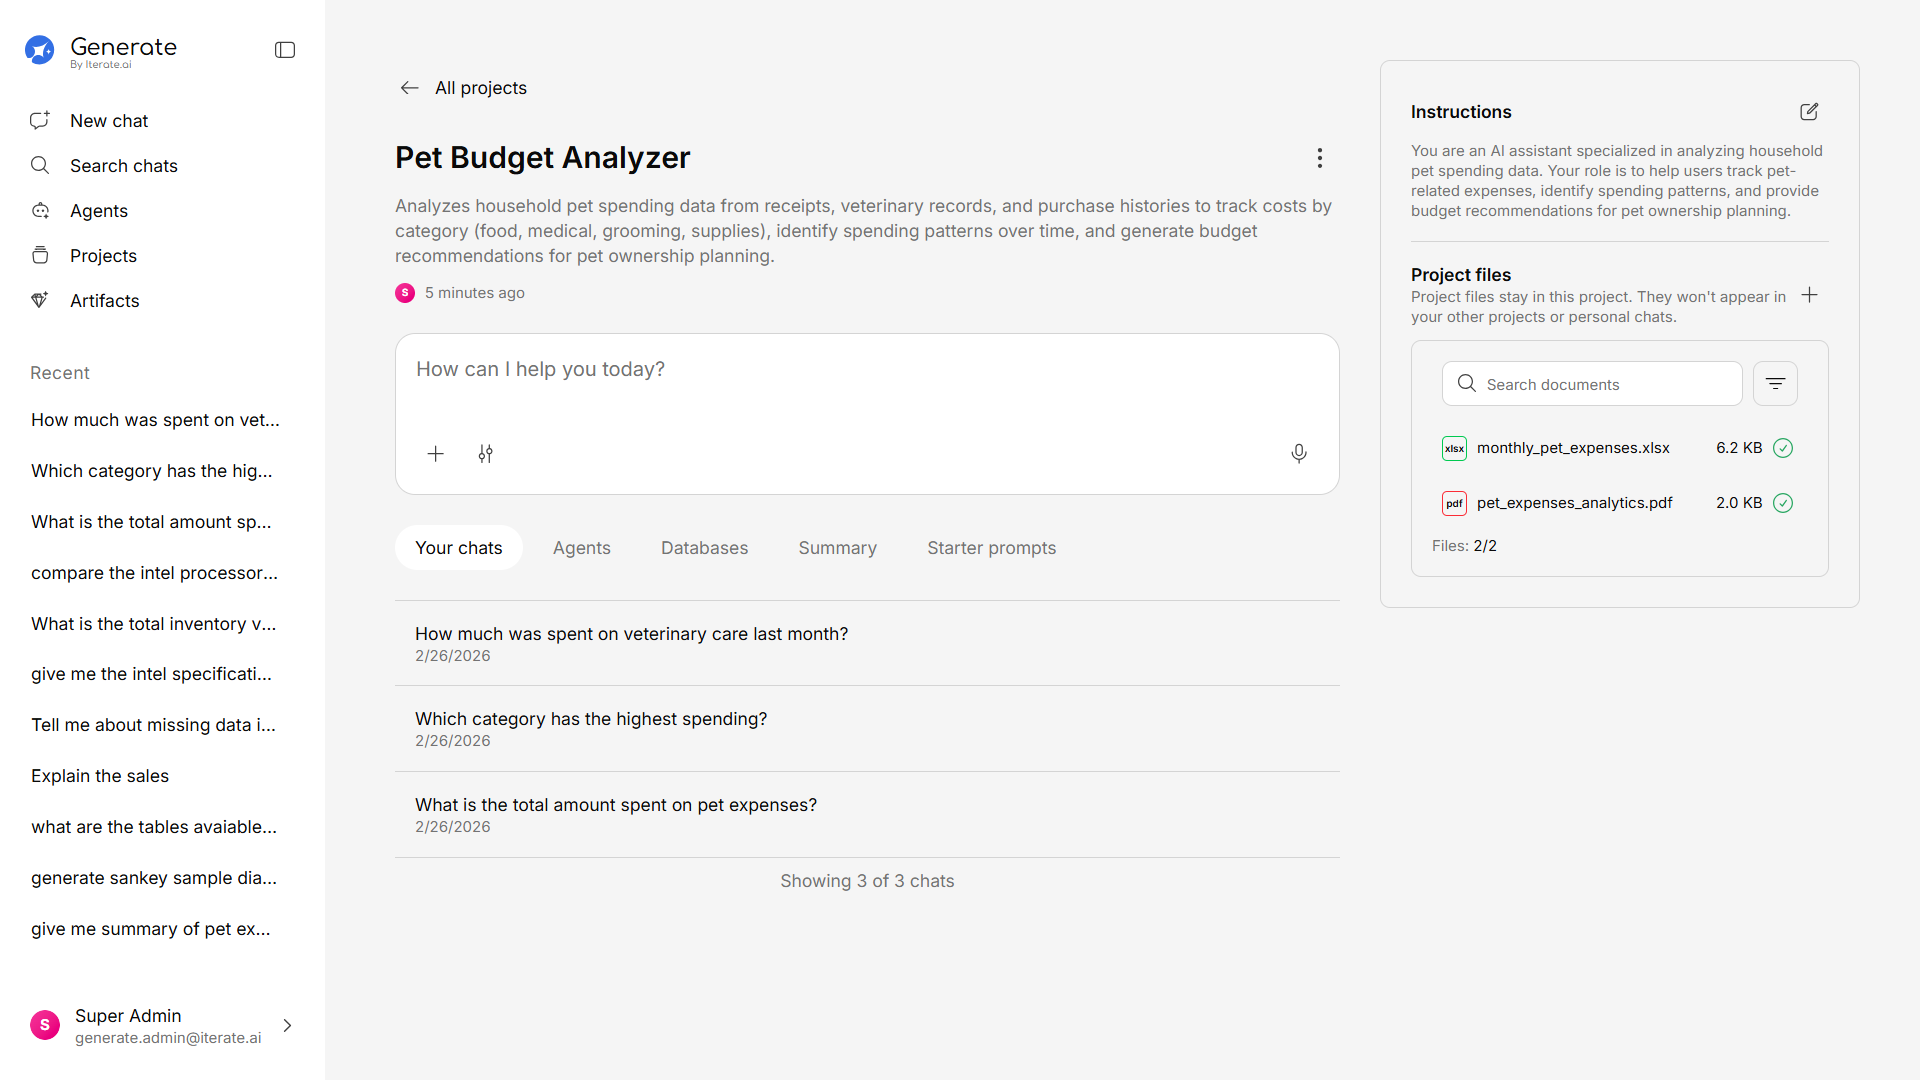Open Agents in the sidebar
1920x1080 pixels.
[x=99, y=211]
